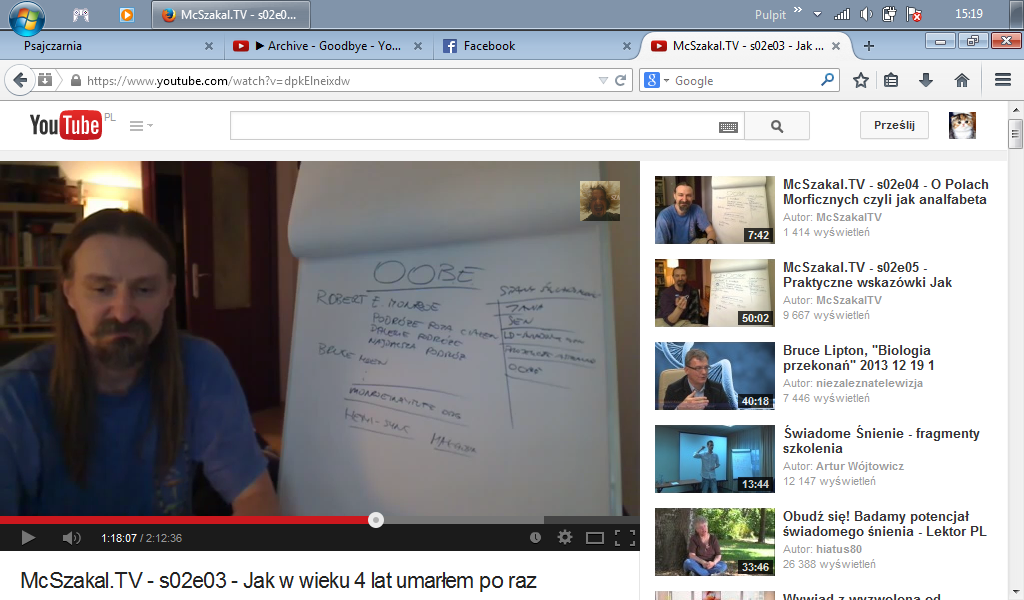Image resolution: width=1024 pixels, height=600 pixels.
Task: Go back with browser back arrow
Action: [20, 80]
